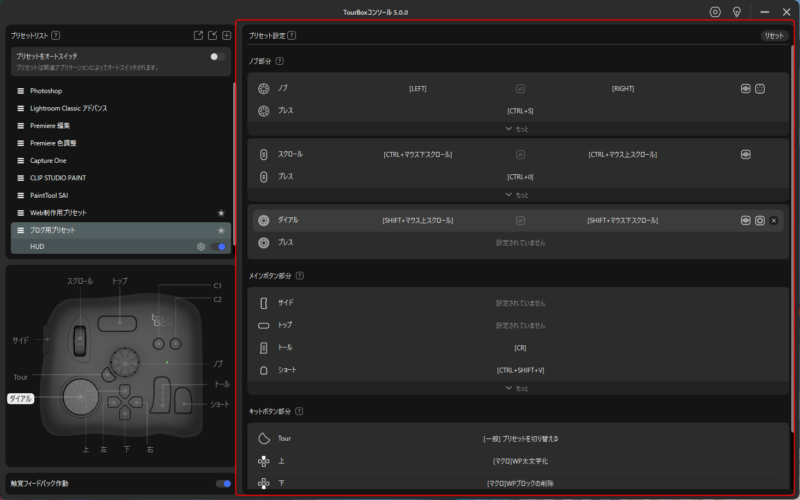Click the export preset icon in the プリセットリスト header
Screen dimensions: 800x500
click(x=198, y=35)
